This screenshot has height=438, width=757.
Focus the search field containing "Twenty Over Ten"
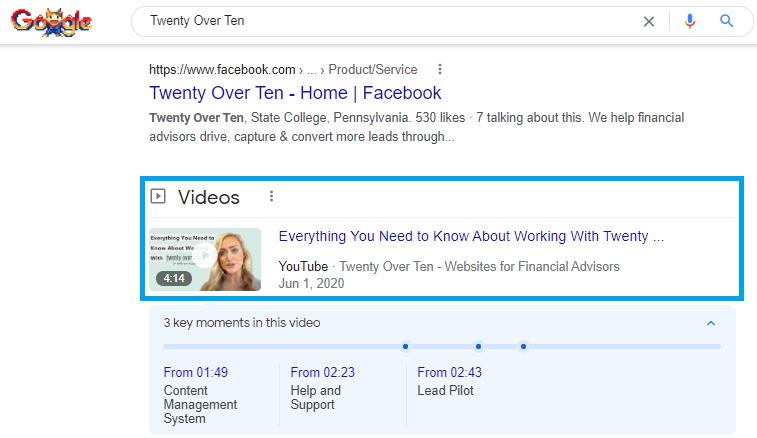(x=380, y=21)
